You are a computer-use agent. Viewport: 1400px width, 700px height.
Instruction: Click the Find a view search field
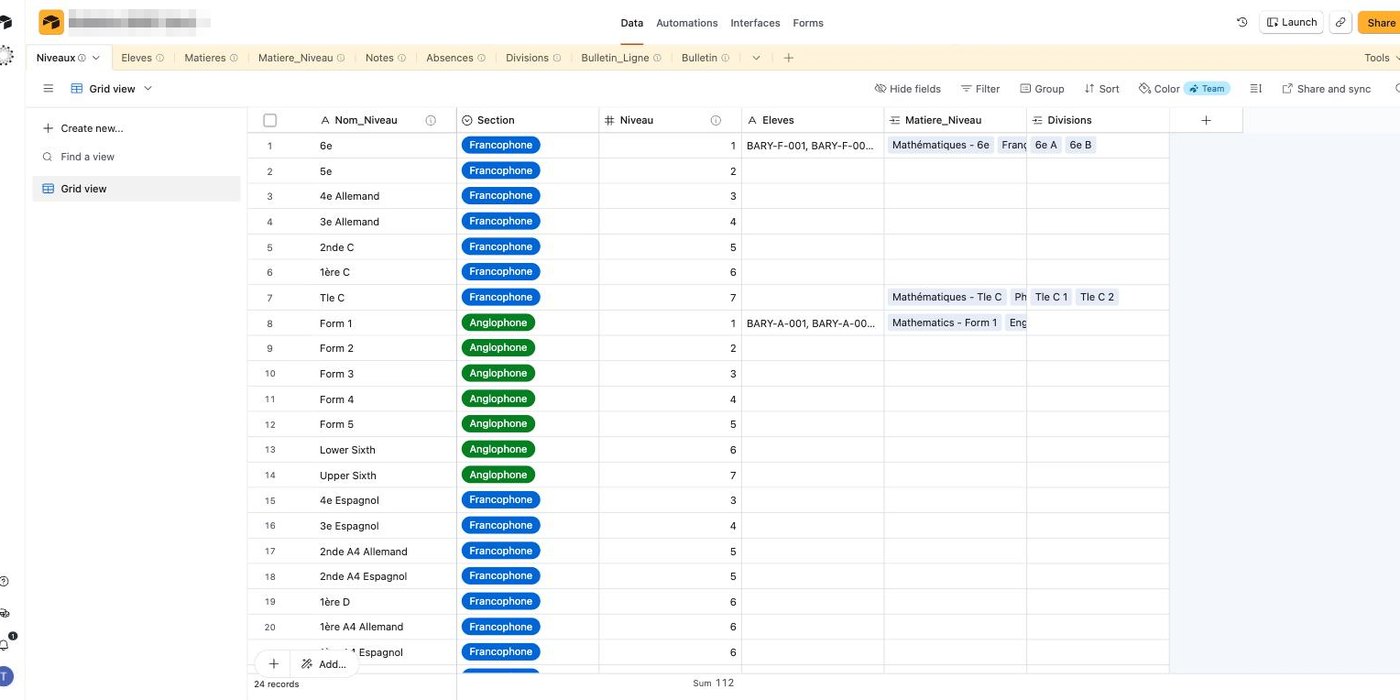click(136, 157)
